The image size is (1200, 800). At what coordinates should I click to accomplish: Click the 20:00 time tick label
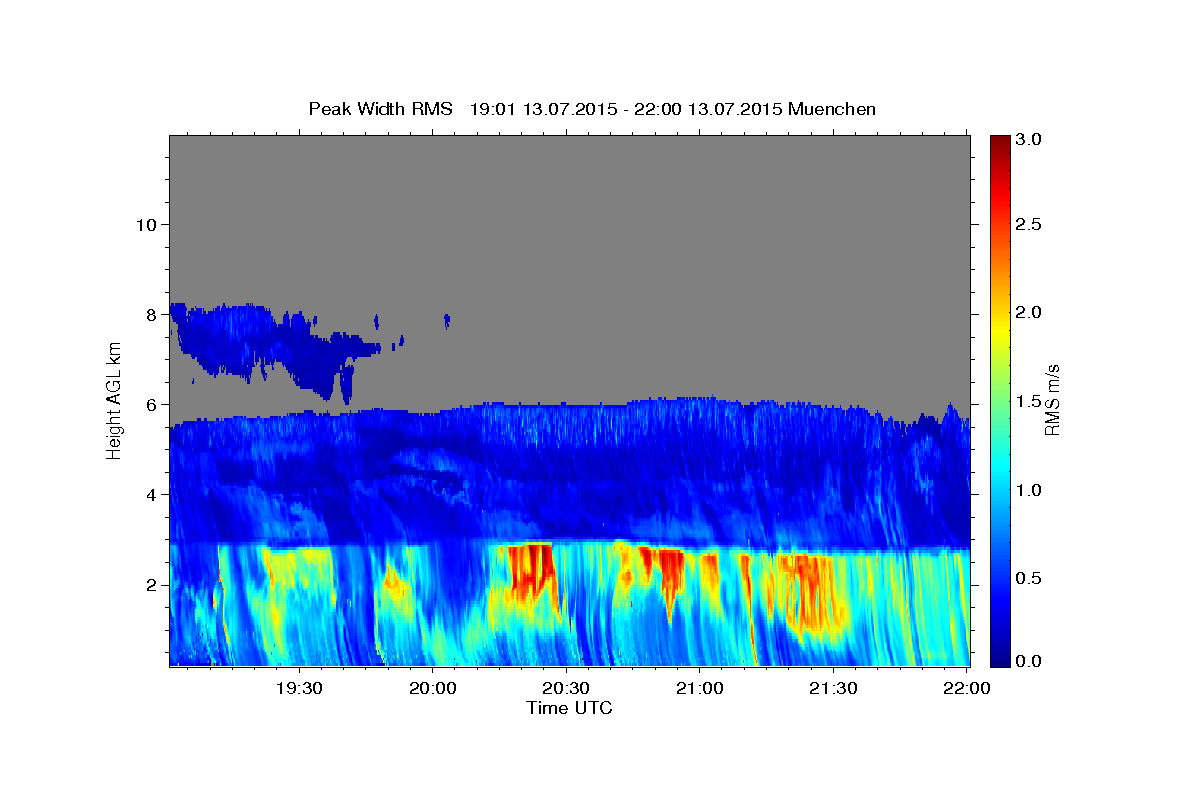433,688
